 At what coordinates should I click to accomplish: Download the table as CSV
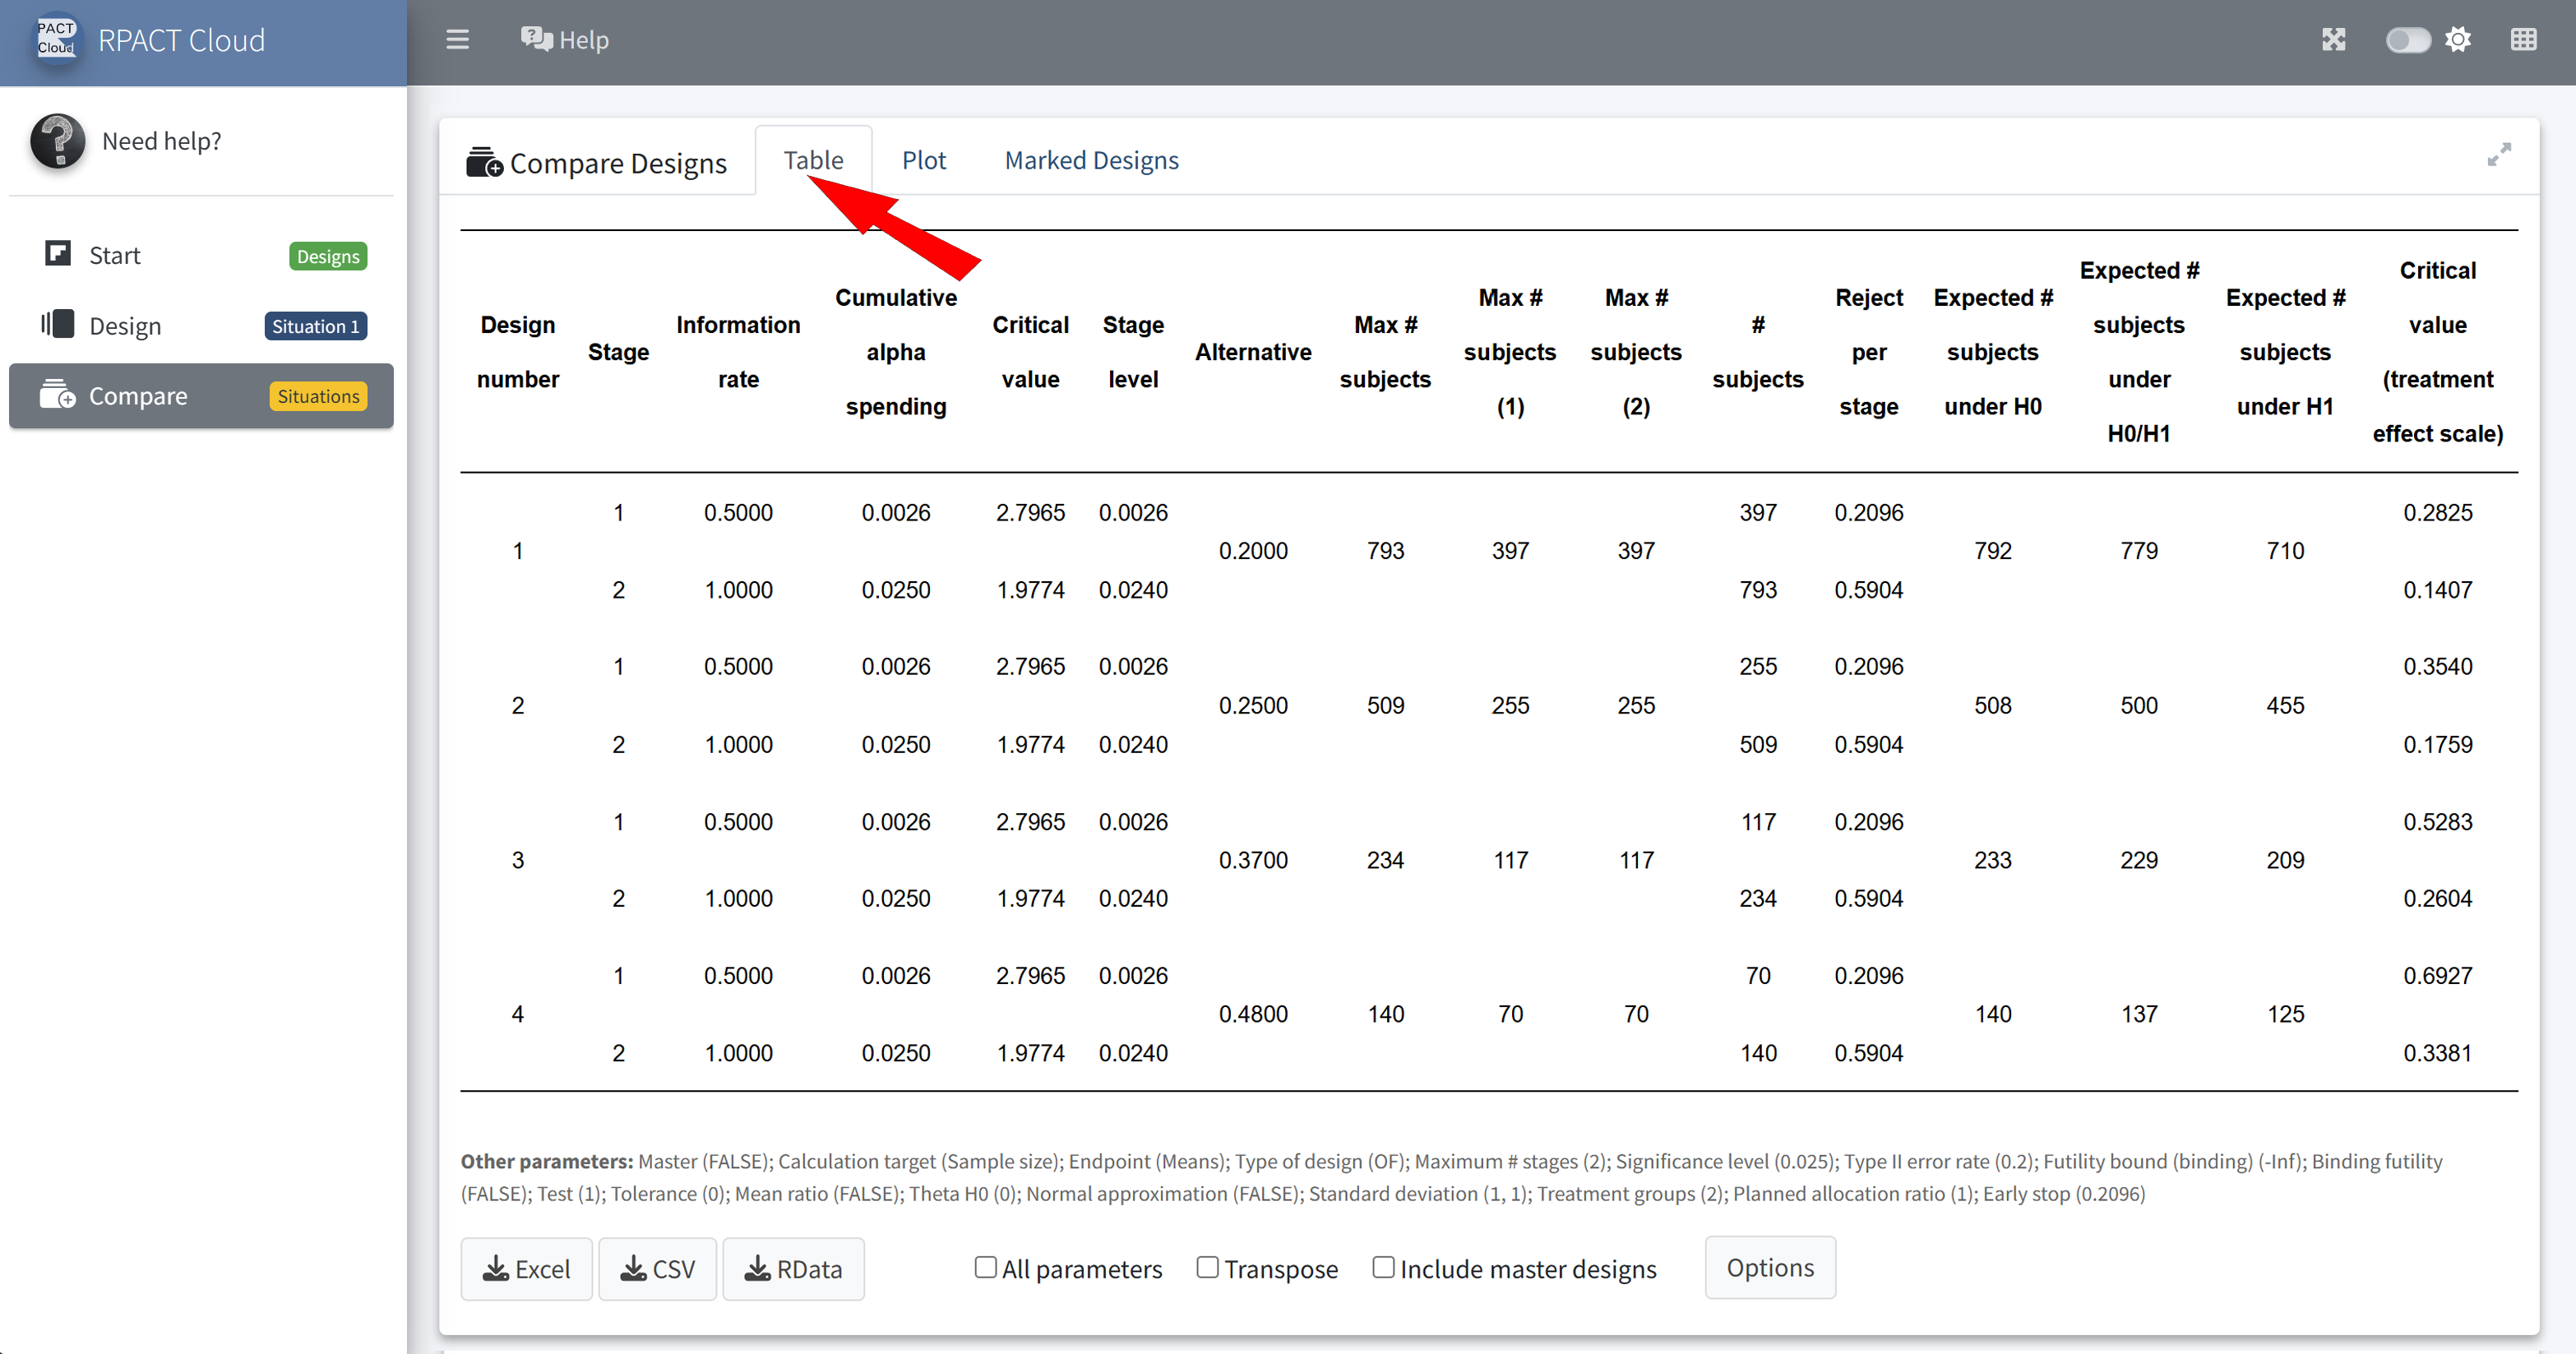657,1269
